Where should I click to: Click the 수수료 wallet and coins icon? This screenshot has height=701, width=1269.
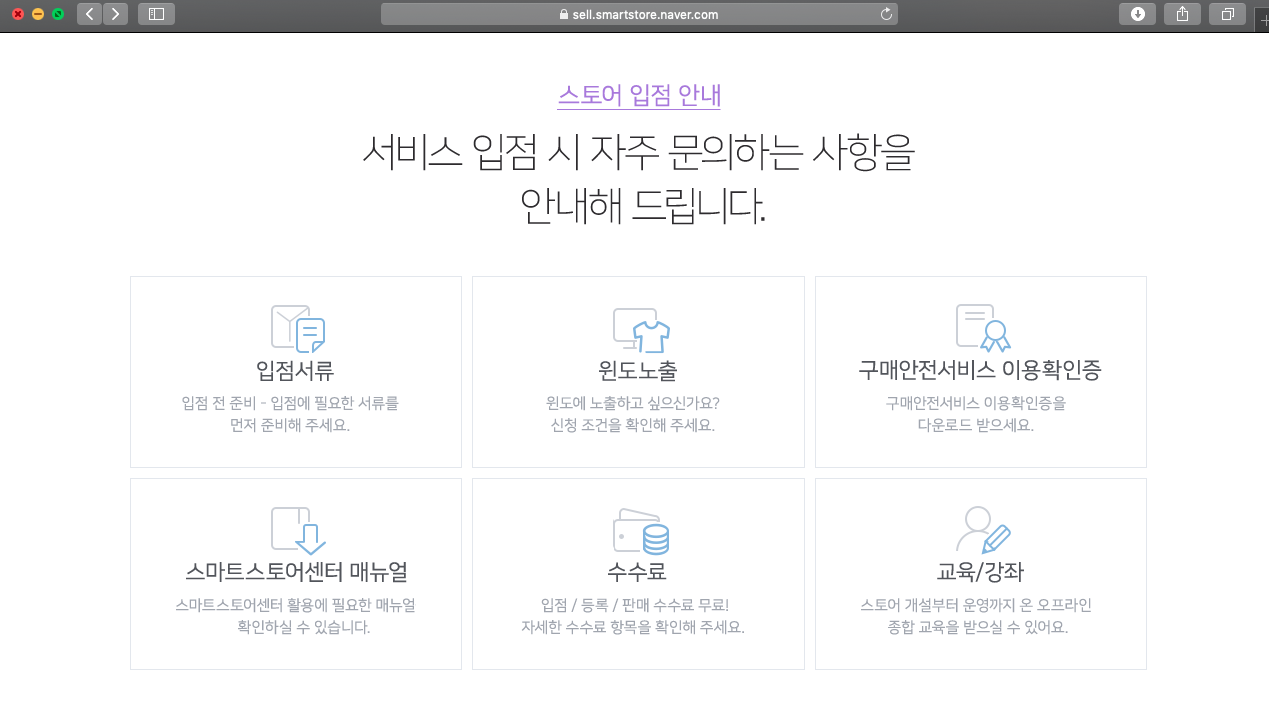[641, 532]
